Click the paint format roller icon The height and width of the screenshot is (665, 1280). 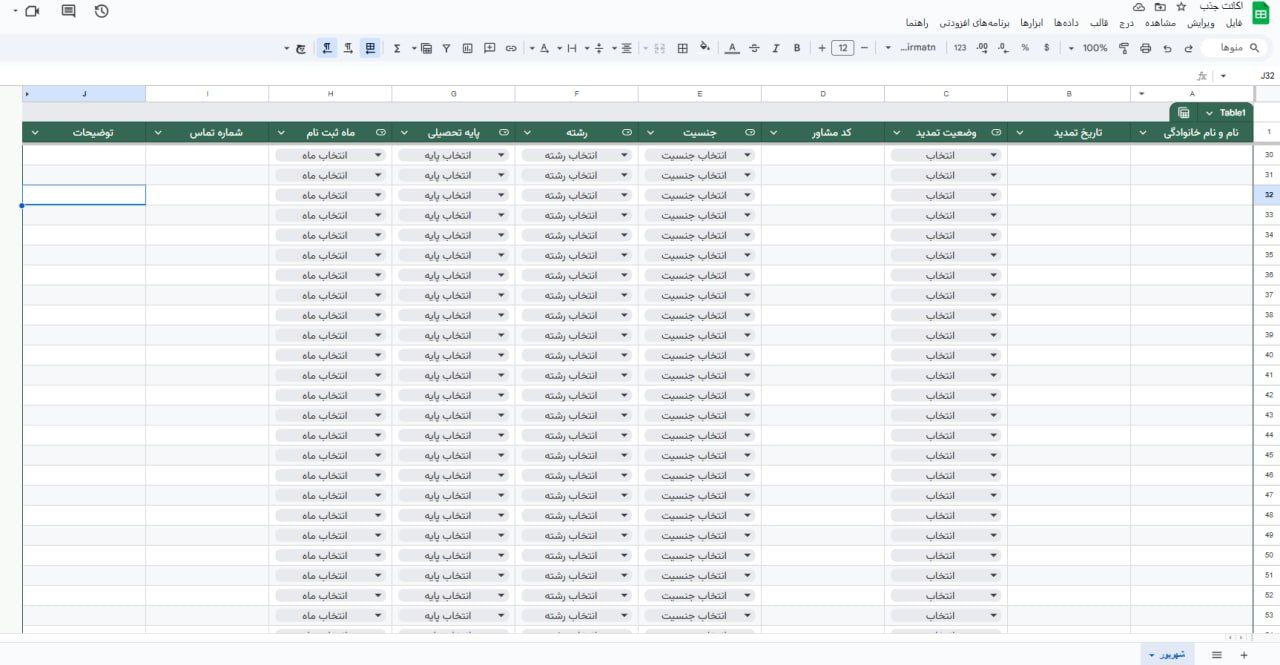(x=1123, y=48)
